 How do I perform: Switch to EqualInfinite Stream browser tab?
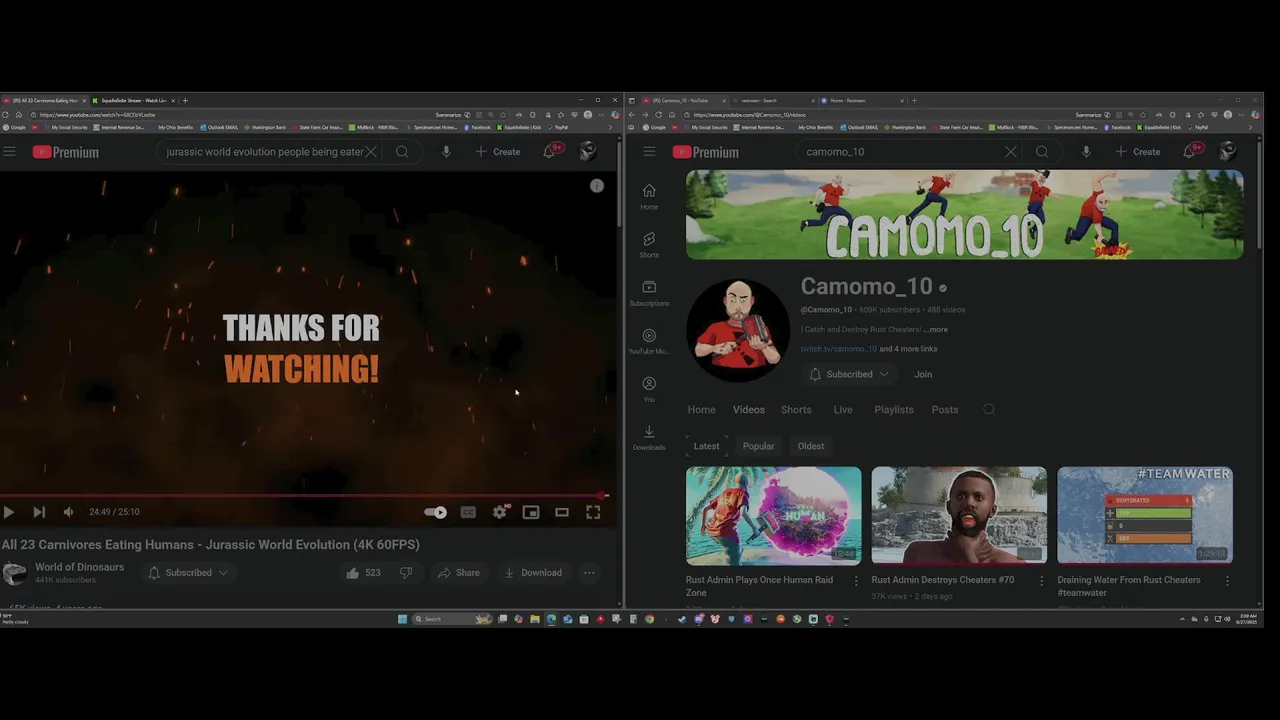(133, 100)
